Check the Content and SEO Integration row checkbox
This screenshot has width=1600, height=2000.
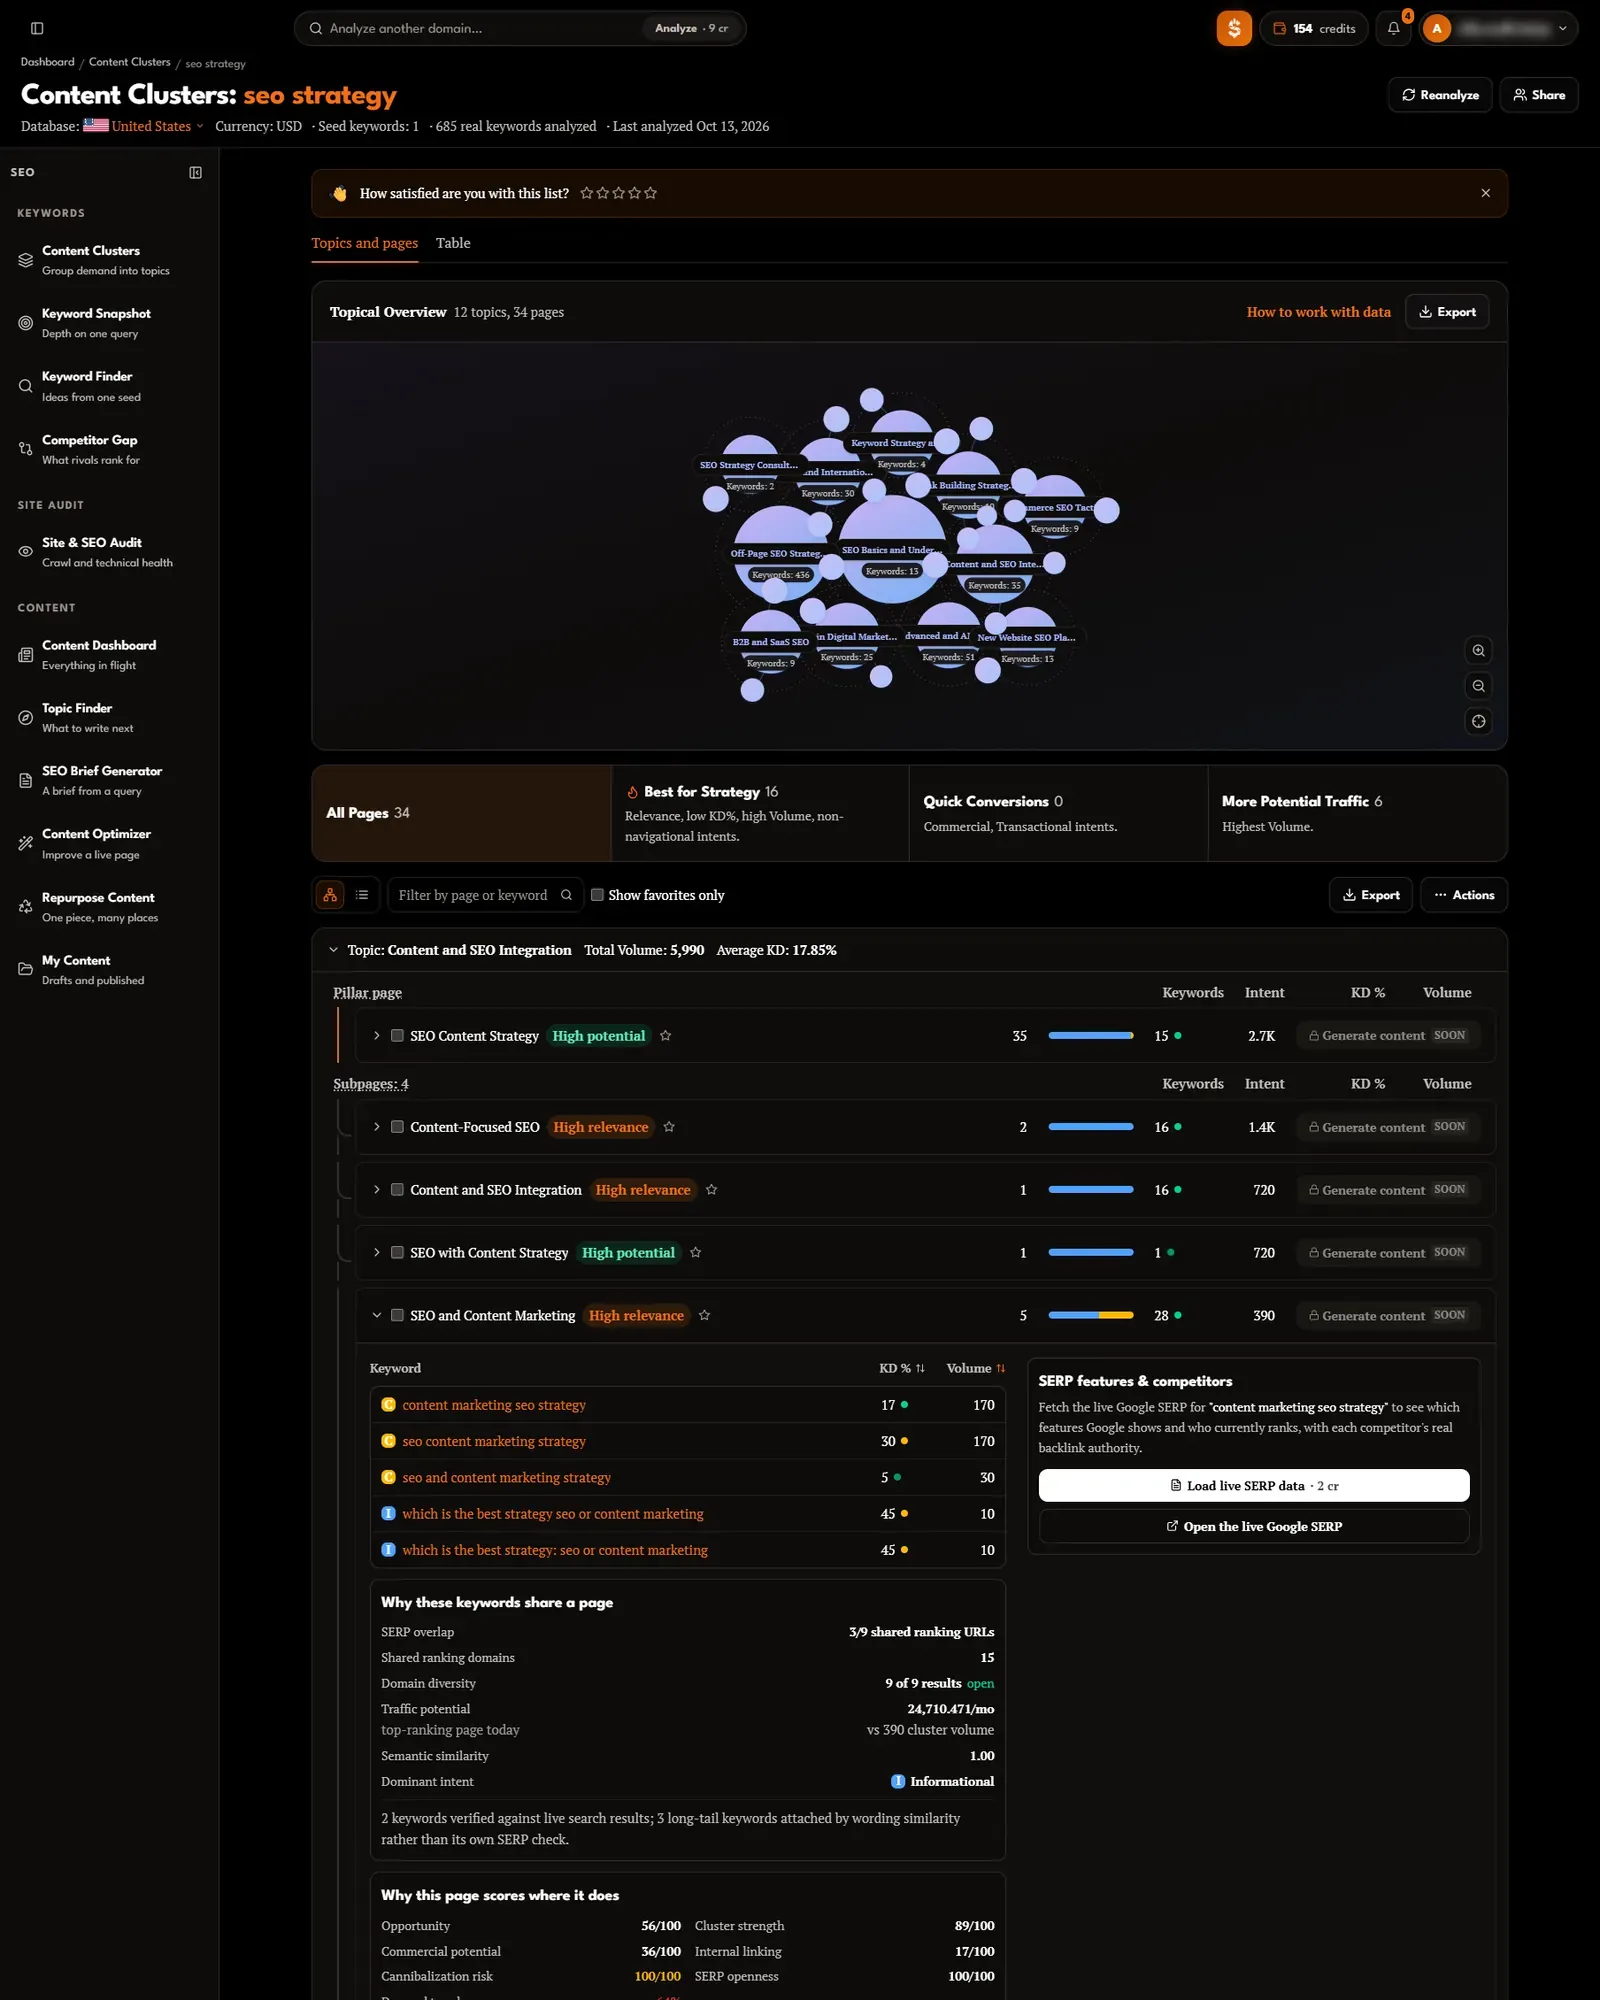(397, 1190)
